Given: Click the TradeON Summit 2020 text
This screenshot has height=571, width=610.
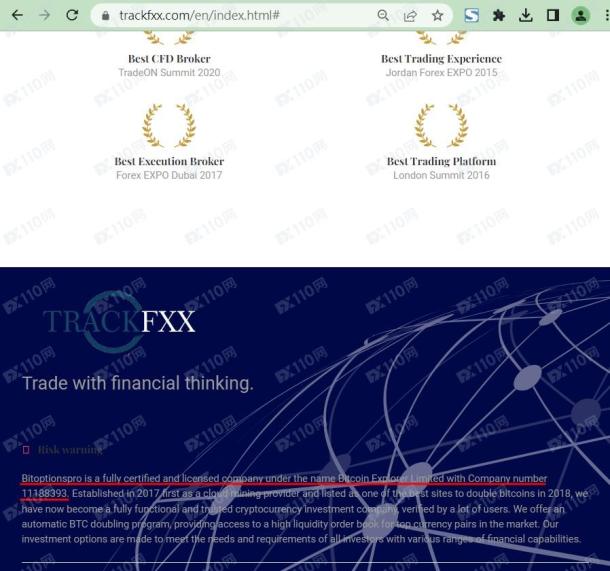Looking at the screenshot, I should pos(169,72).
